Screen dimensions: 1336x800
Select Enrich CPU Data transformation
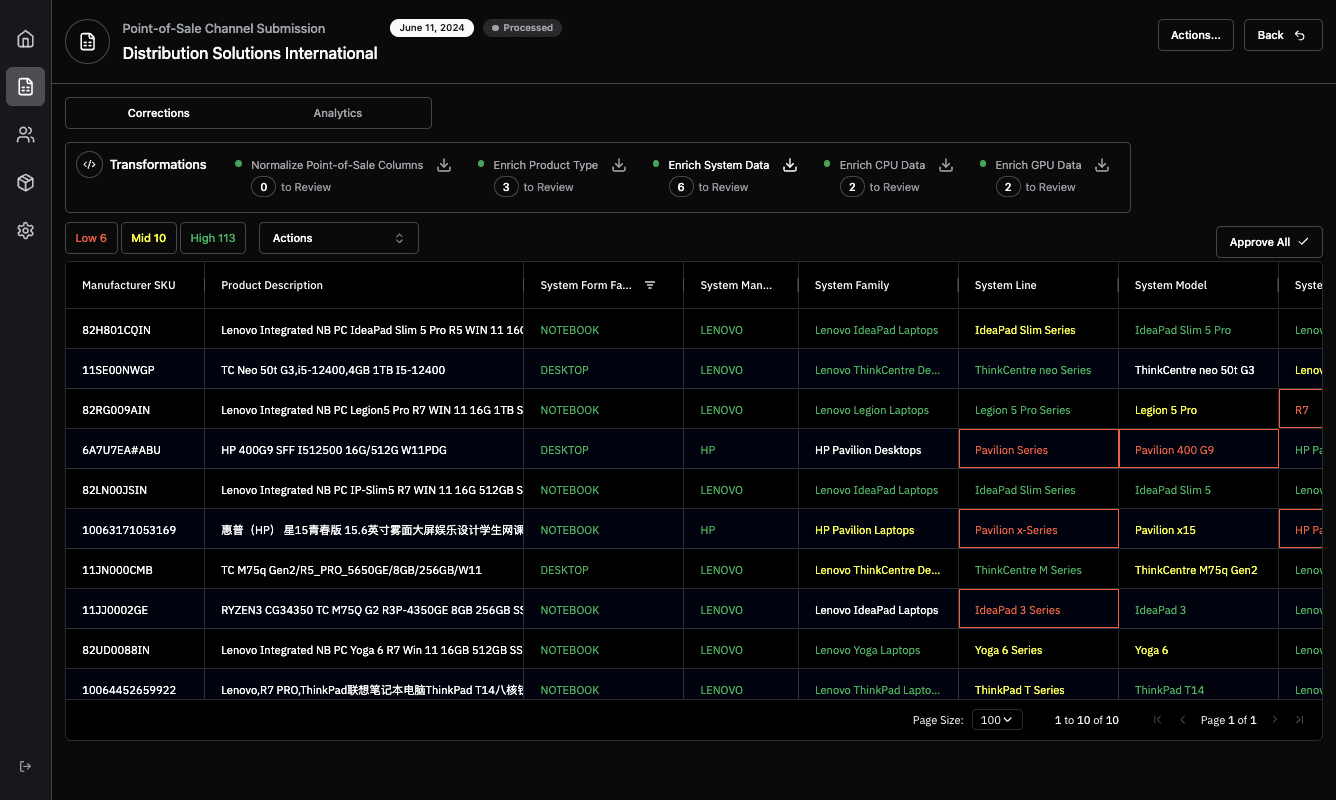pos(882,165)
